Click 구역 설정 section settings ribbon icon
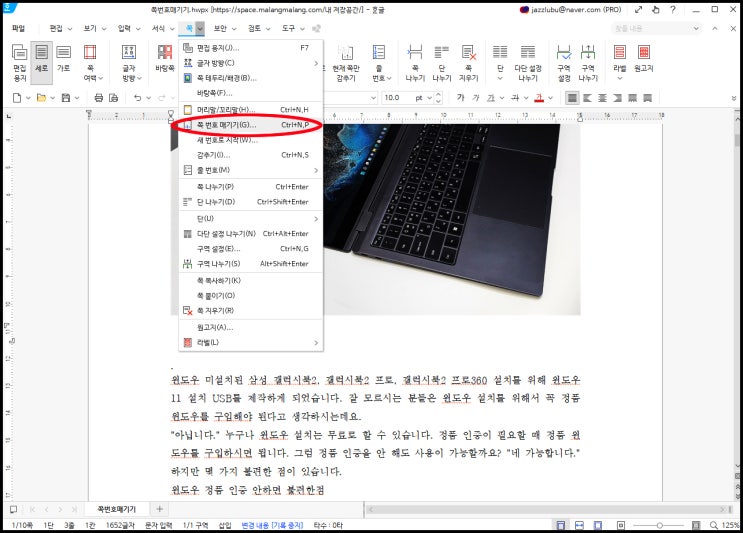The width and height of the screenshot is (743, 533). (x=564, y=63)
